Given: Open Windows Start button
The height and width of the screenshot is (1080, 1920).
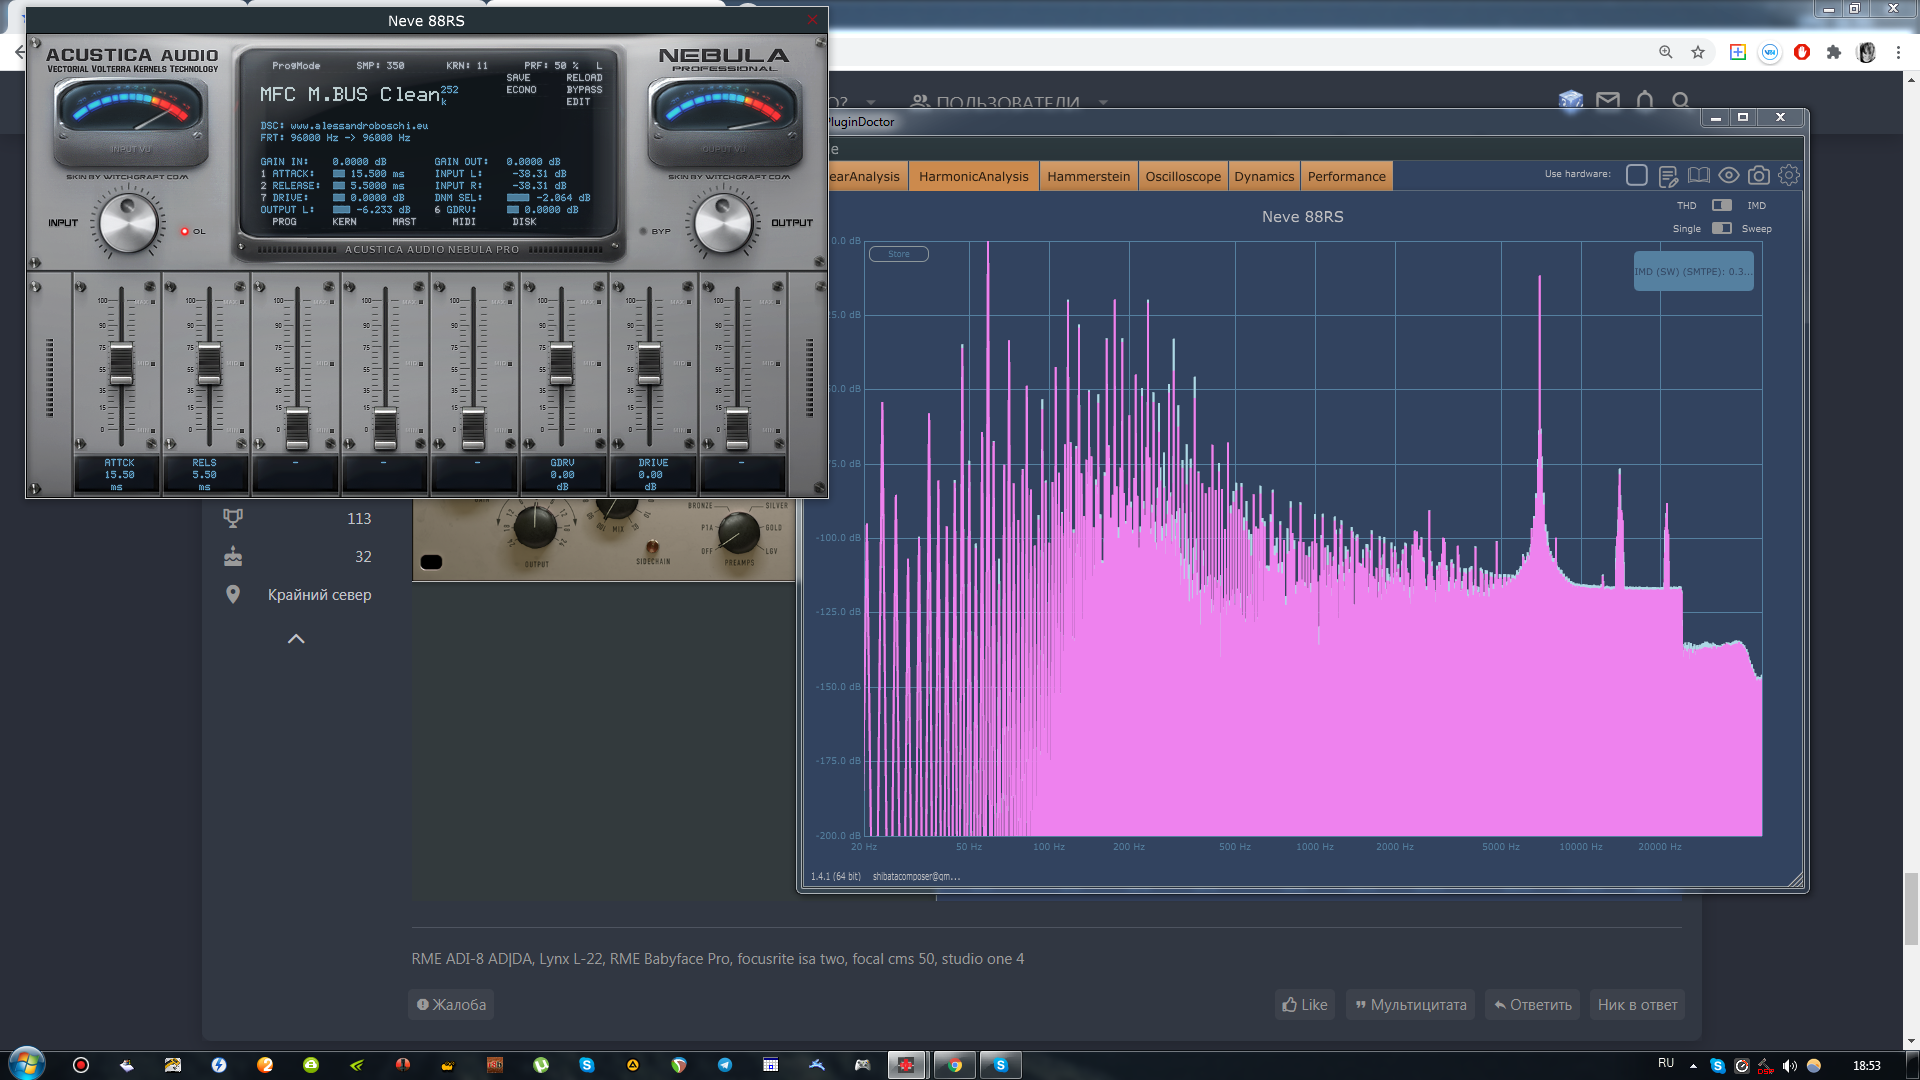Looking at the screenshot, I should pos(26,1064).
